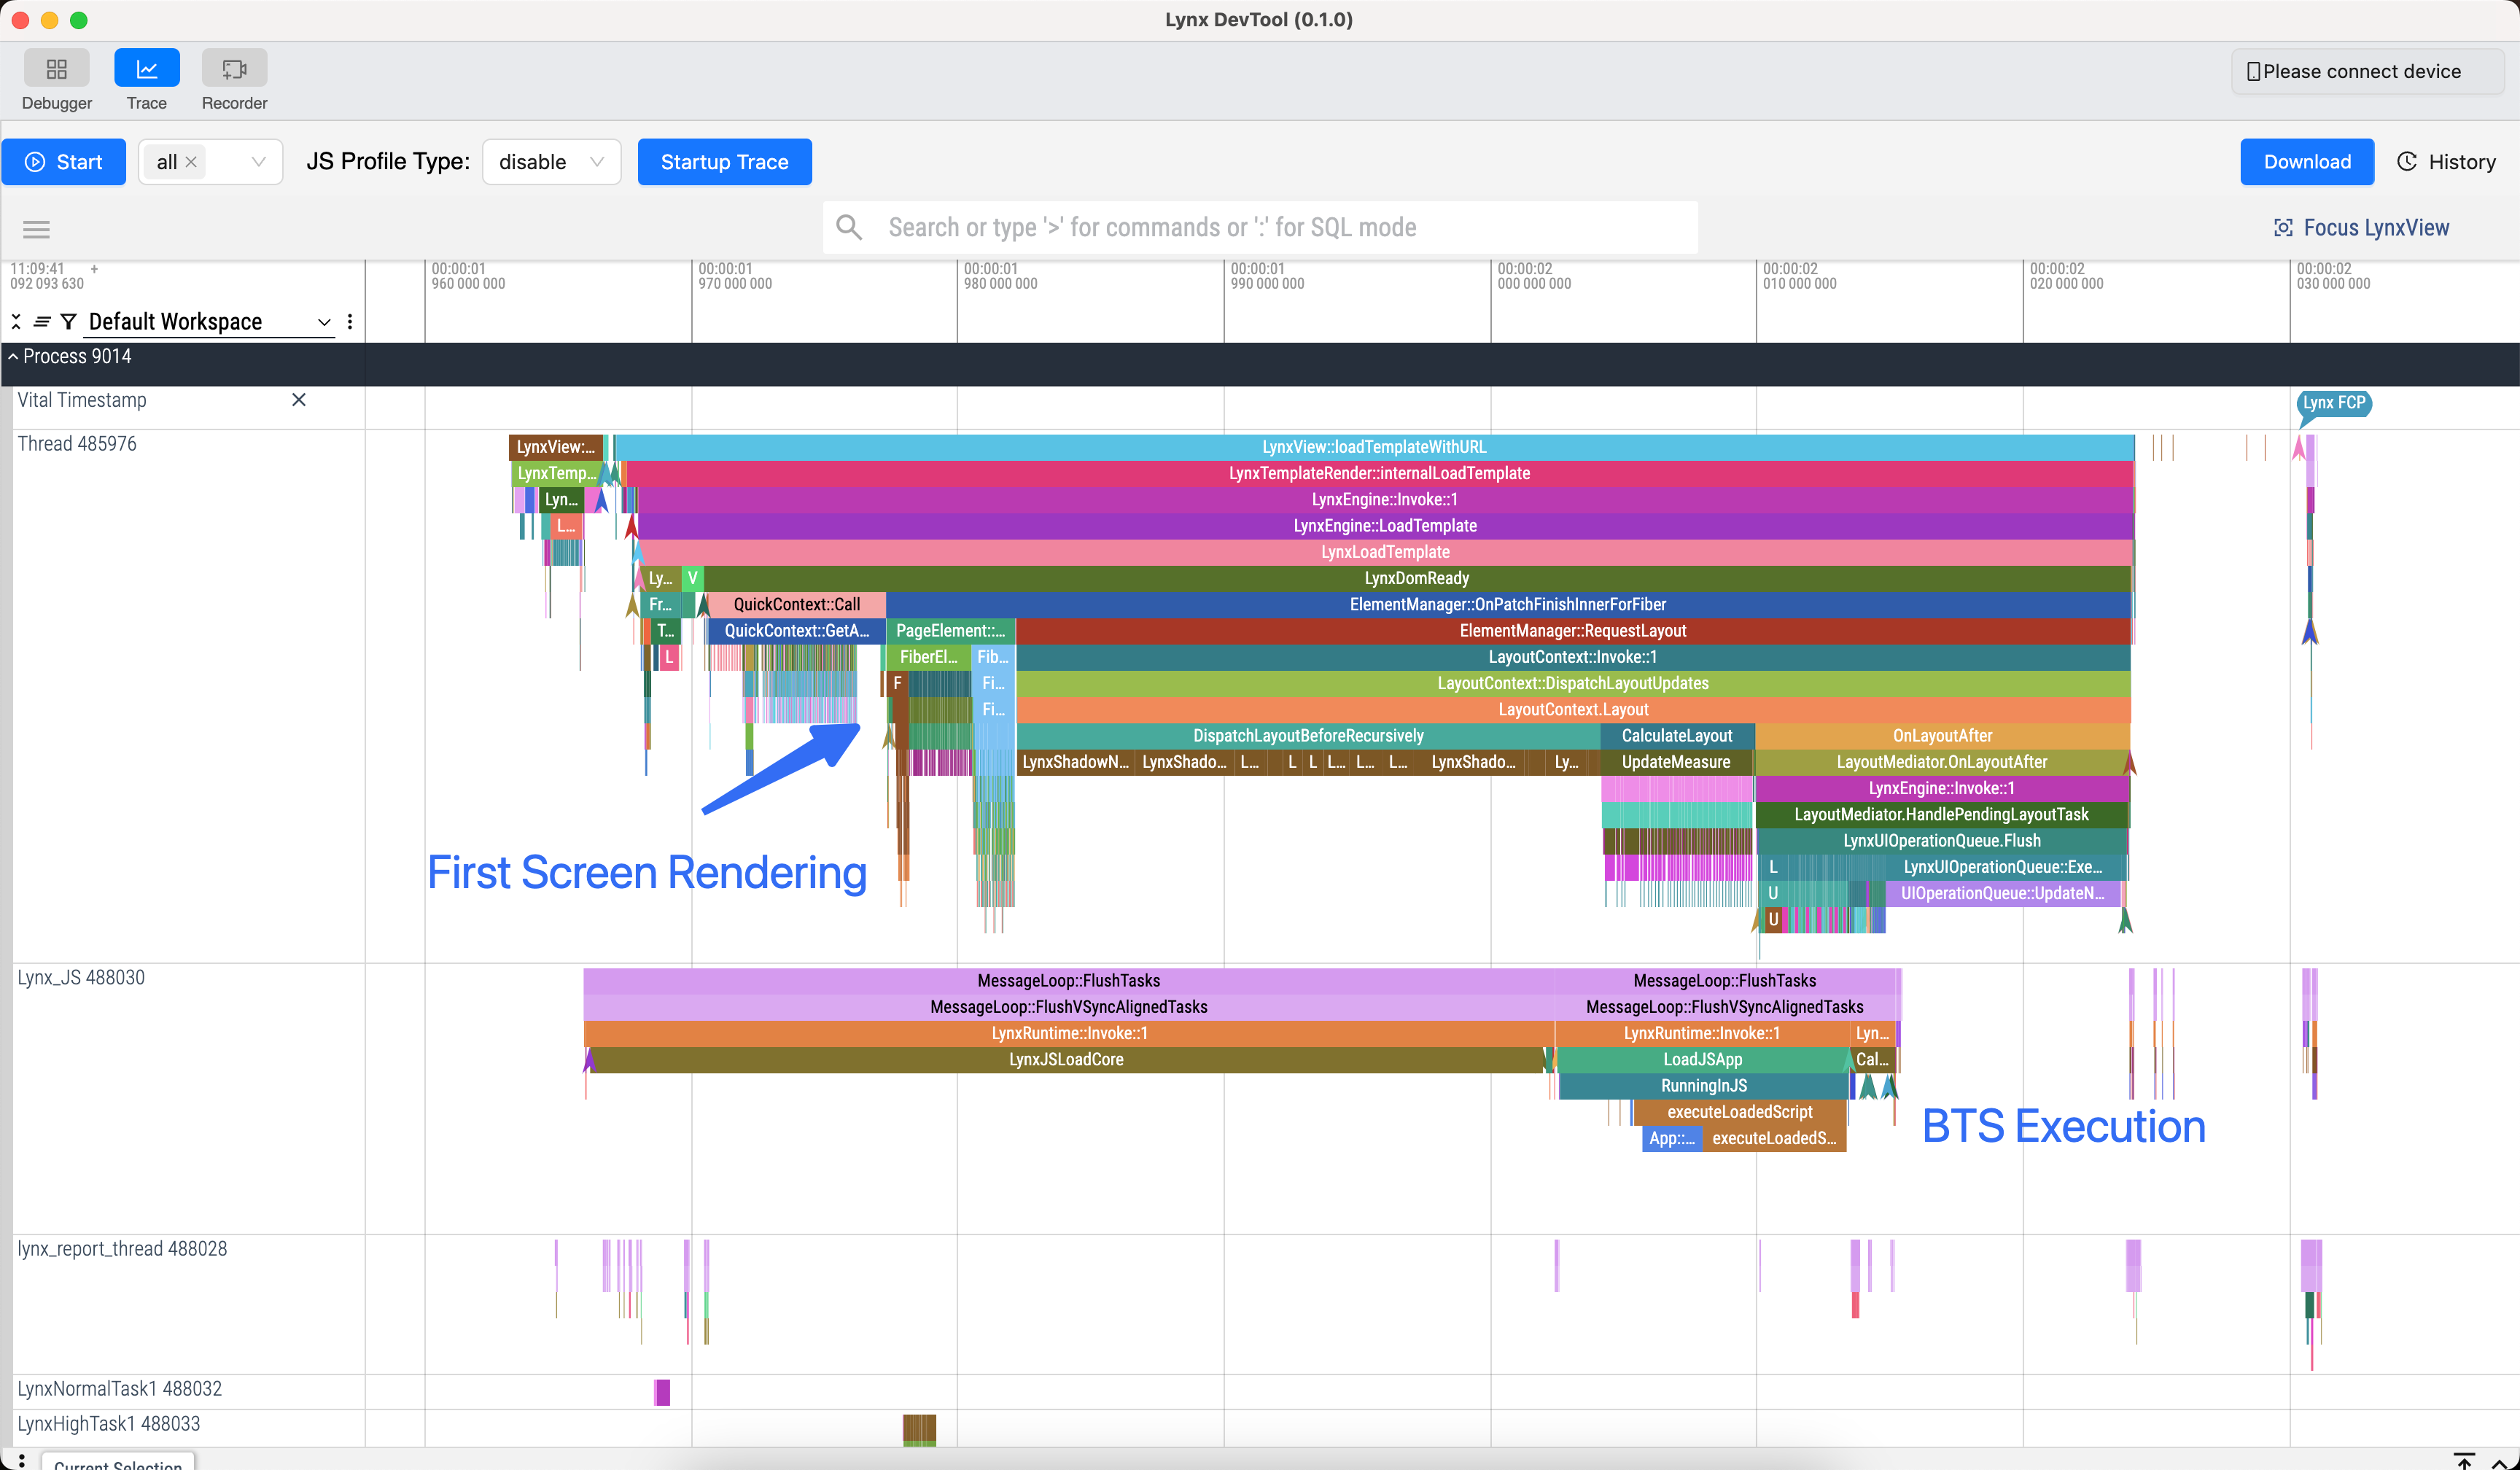Open trace History
2520x1470 pixels.
(x=2446, y=162)
